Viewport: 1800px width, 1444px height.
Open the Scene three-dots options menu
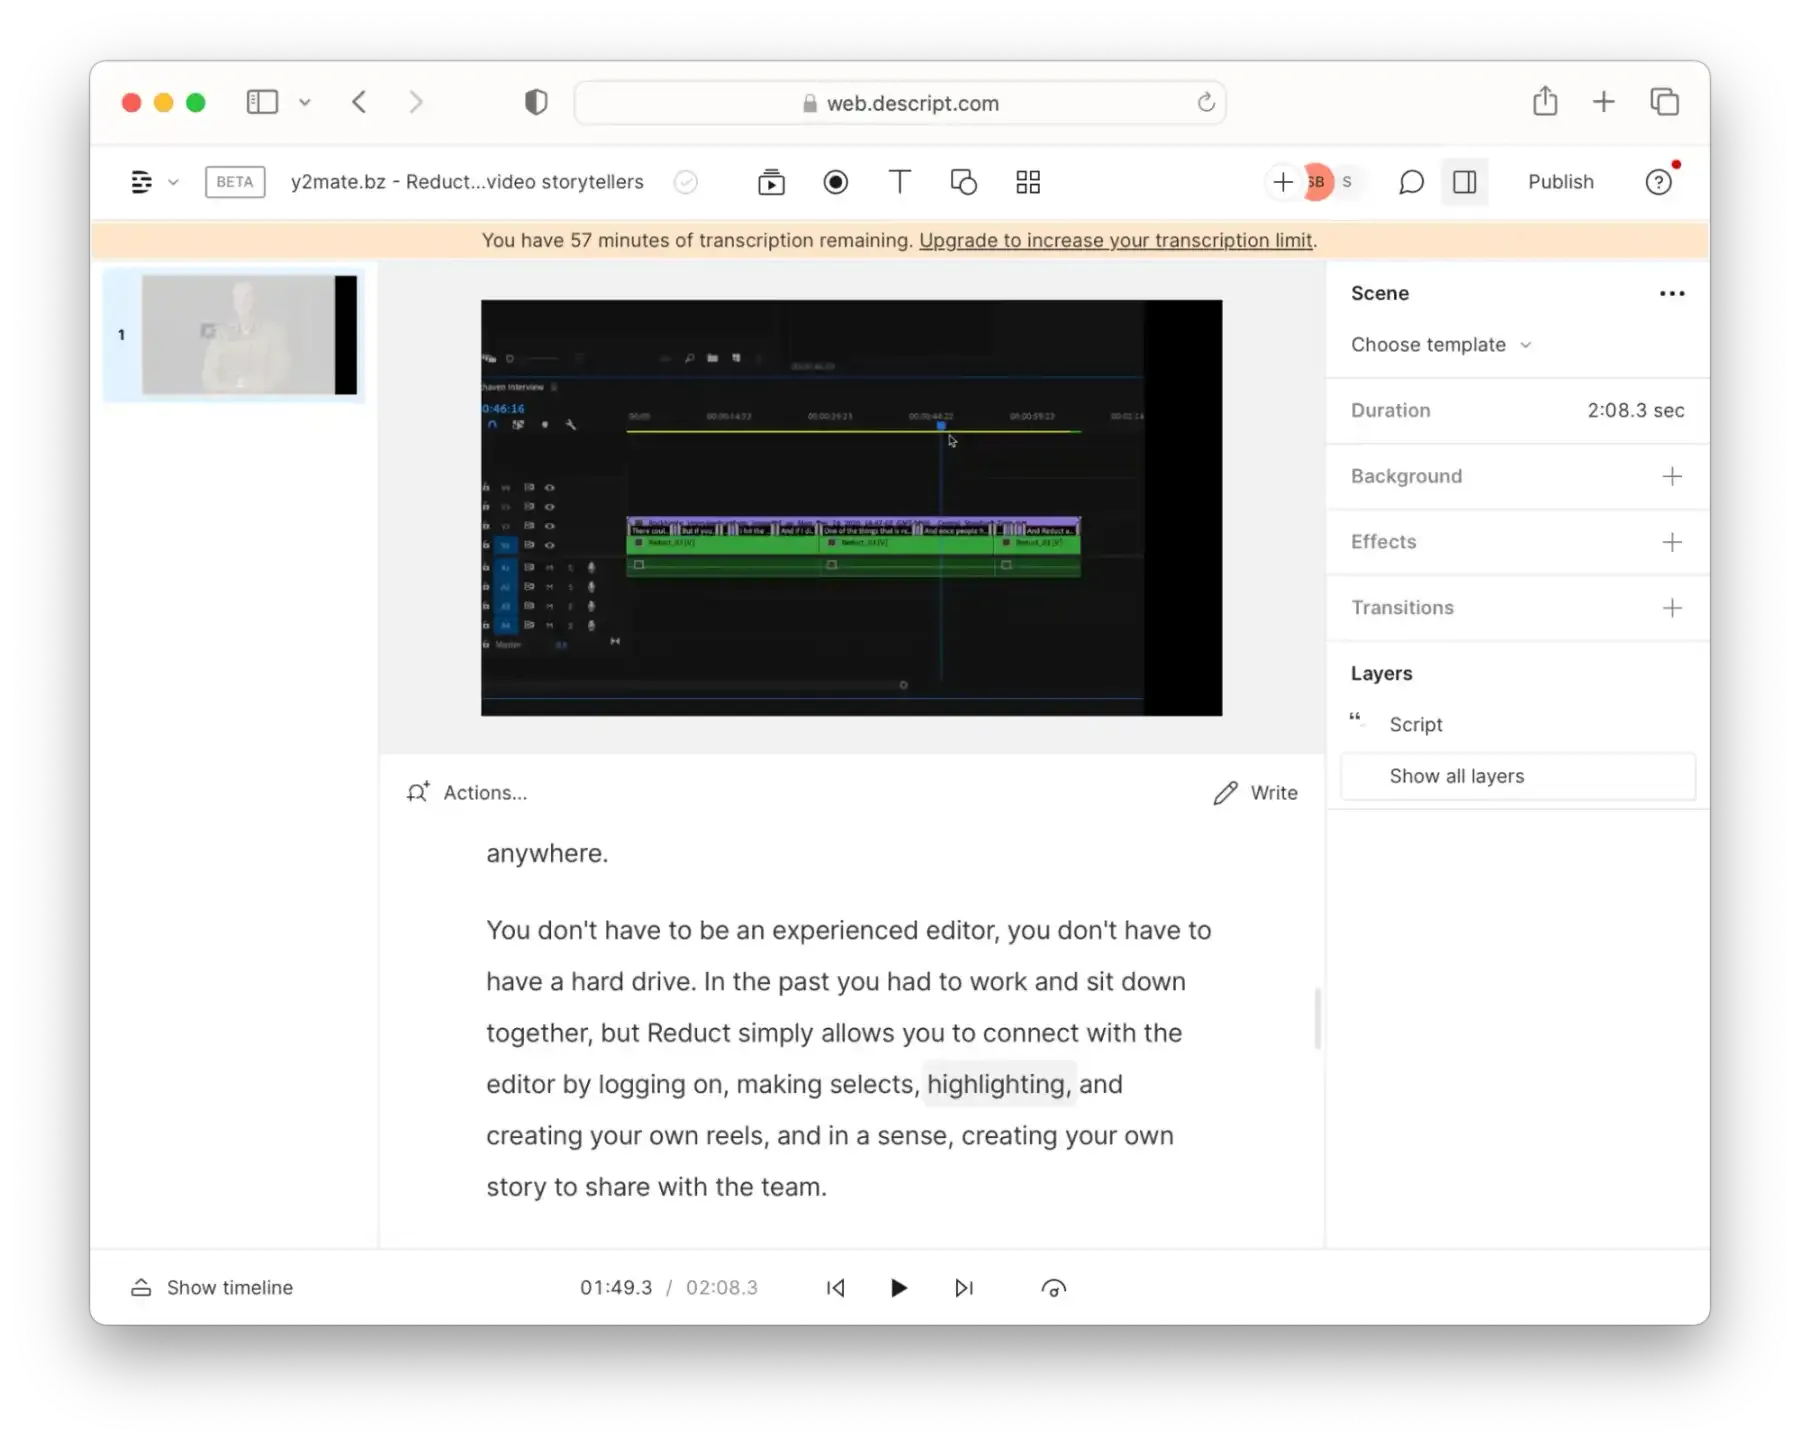click(1672, 294)
